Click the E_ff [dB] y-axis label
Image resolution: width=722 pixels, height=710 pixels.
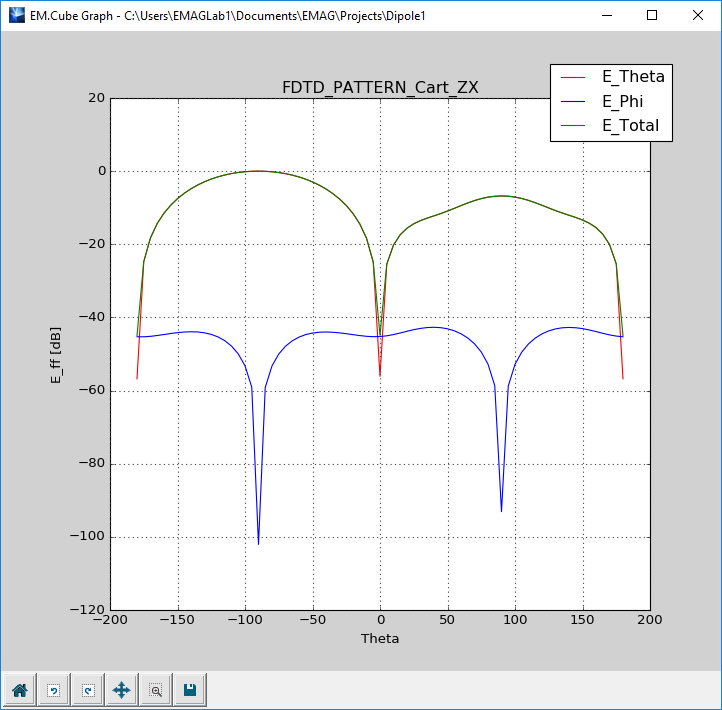[58, 354]
